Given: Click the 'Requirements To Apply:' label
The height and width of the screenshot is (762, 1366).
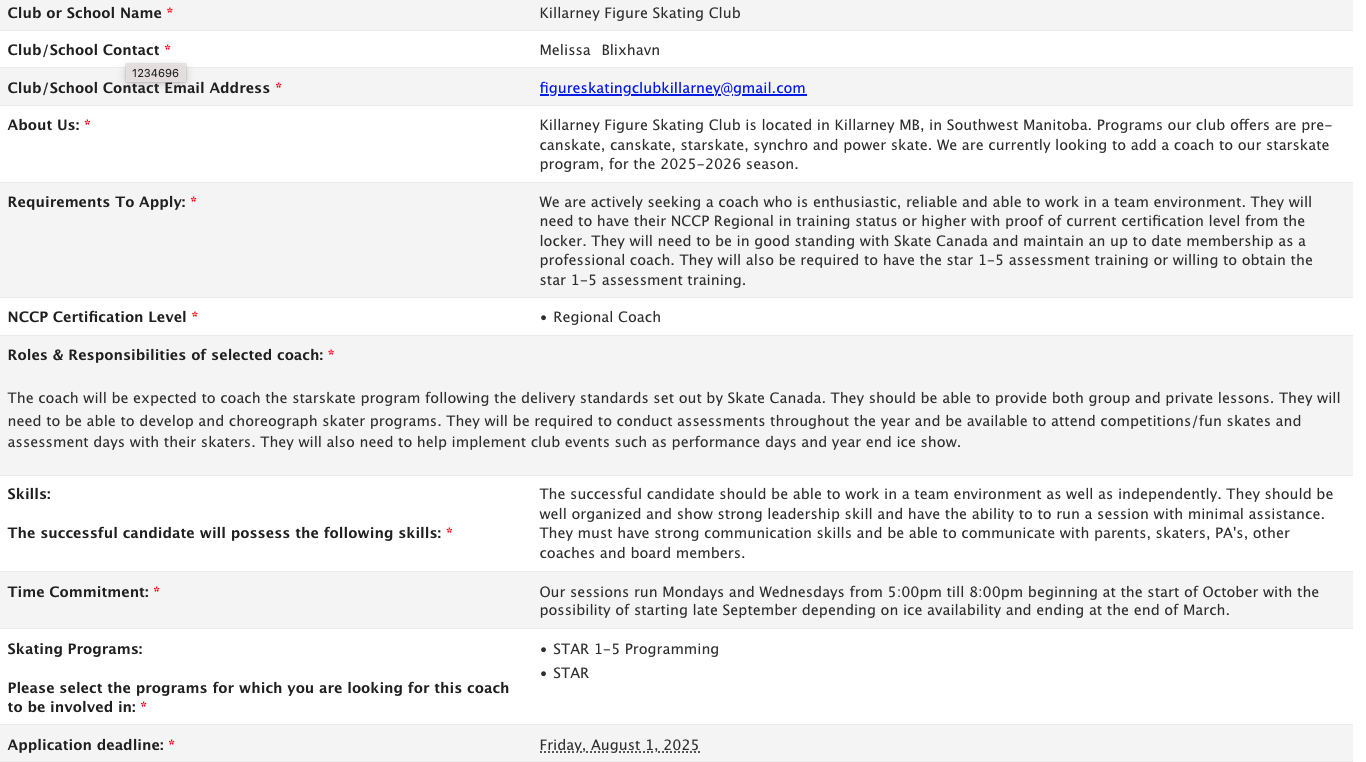Looking at the screenshot, I should coord(96,202).
